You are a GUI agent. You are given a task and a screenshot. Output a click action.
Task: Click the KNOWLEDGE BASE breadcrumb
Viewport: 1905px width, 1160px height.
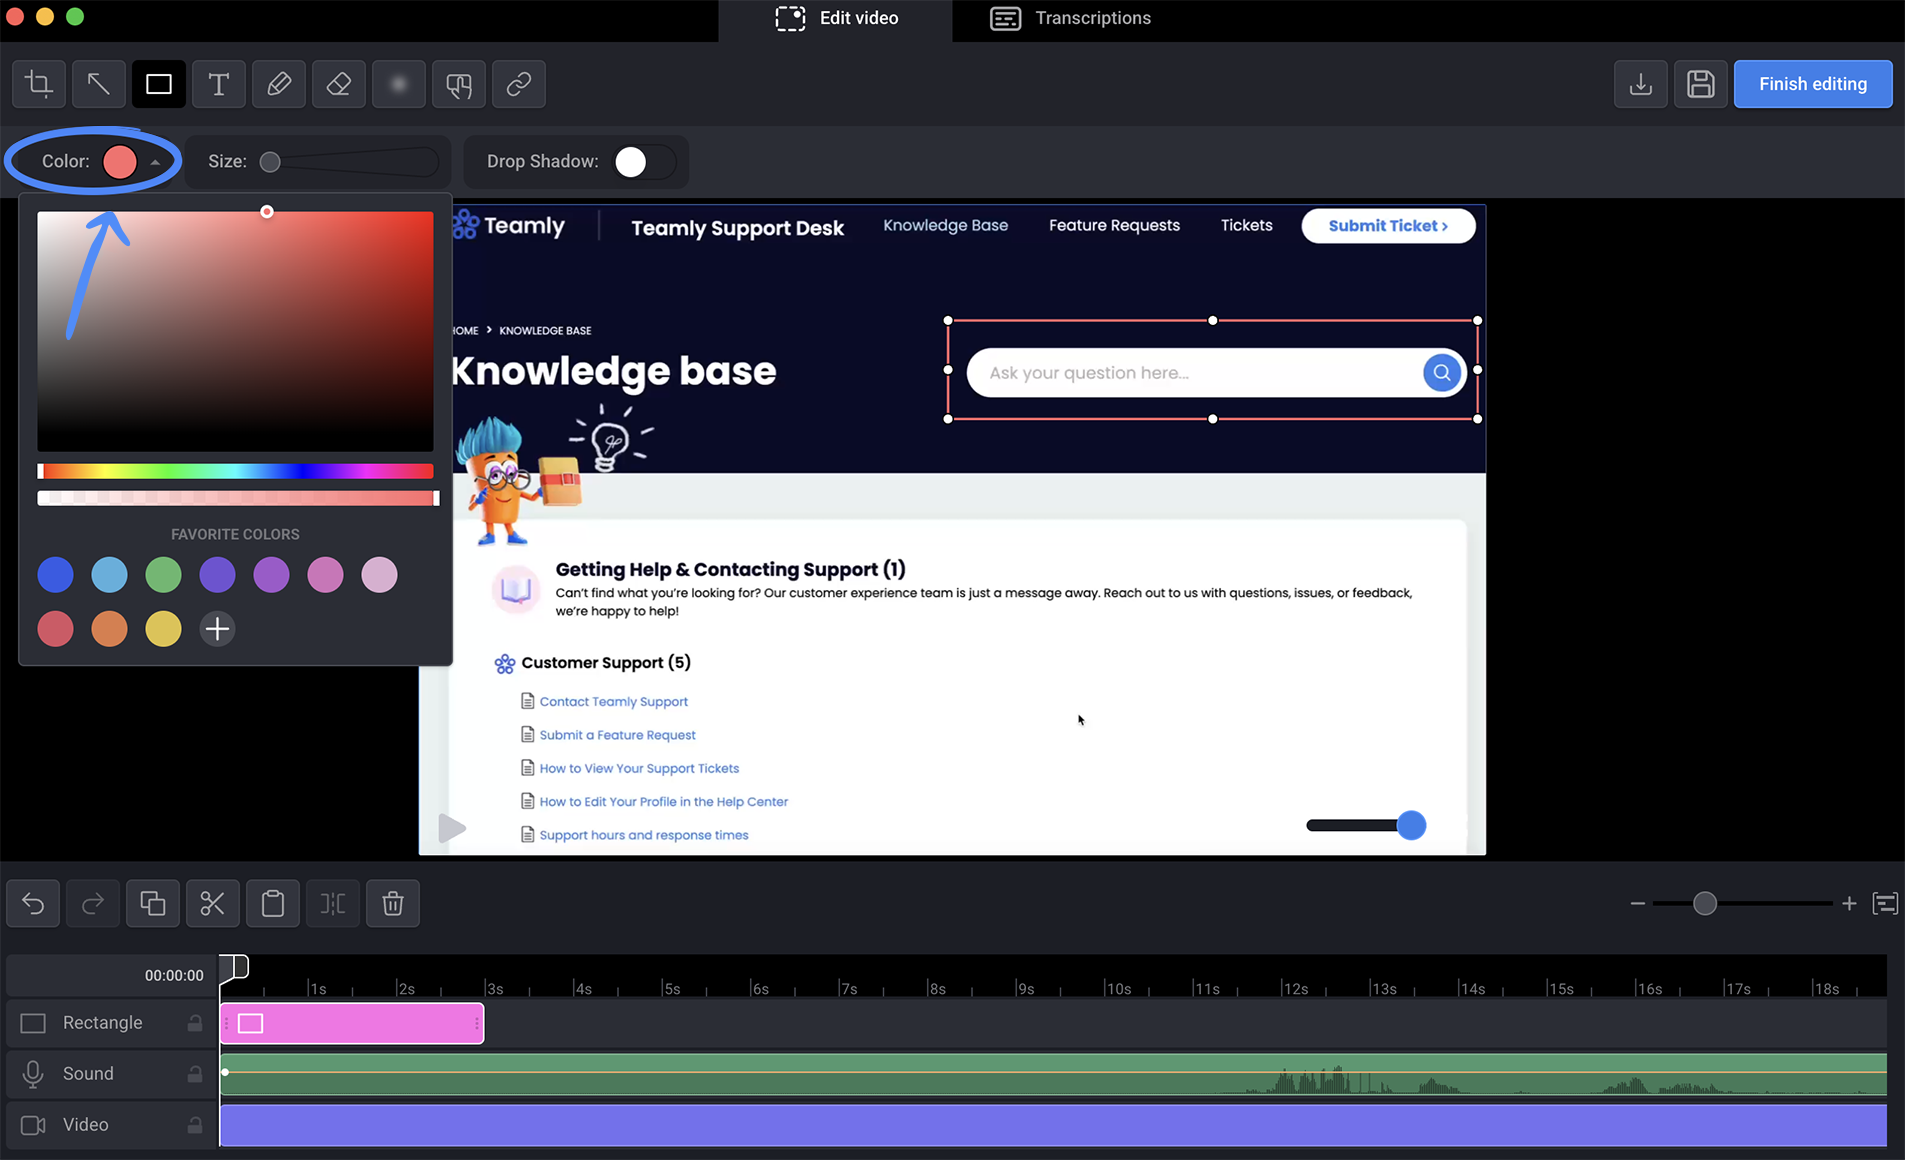tap(545, 331)
